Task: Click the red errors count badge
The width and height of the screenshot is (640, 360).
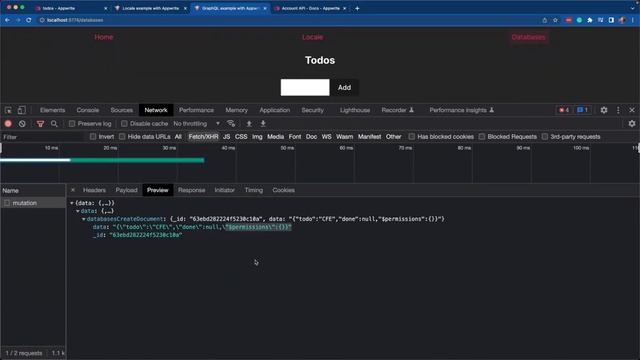Action: (x=564, y=110)
